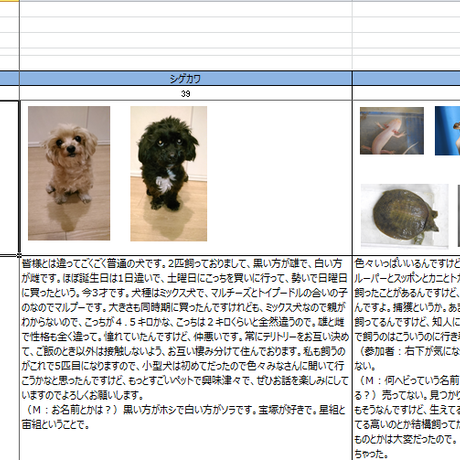The width and height of the screenshot is (460, 460).
Task: Select the cell starting 皆様とは違ってごくごく普通の犬です
Action: click(x=186, y=358)
